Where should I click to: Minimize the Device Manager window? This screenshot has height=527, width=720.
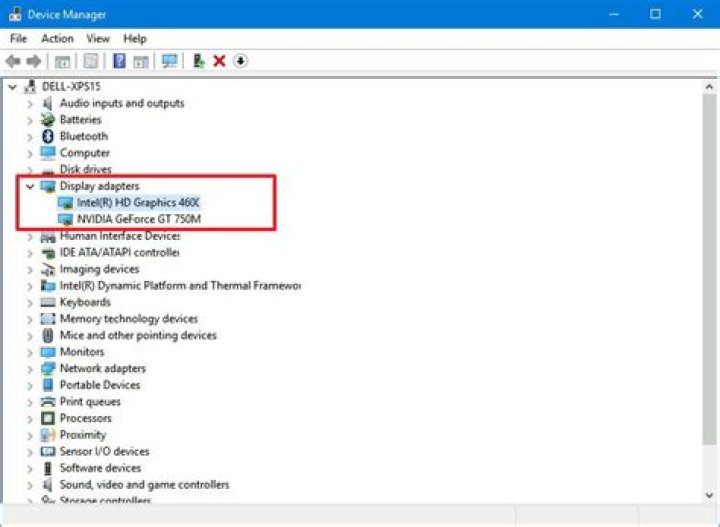tap(614, 14)
